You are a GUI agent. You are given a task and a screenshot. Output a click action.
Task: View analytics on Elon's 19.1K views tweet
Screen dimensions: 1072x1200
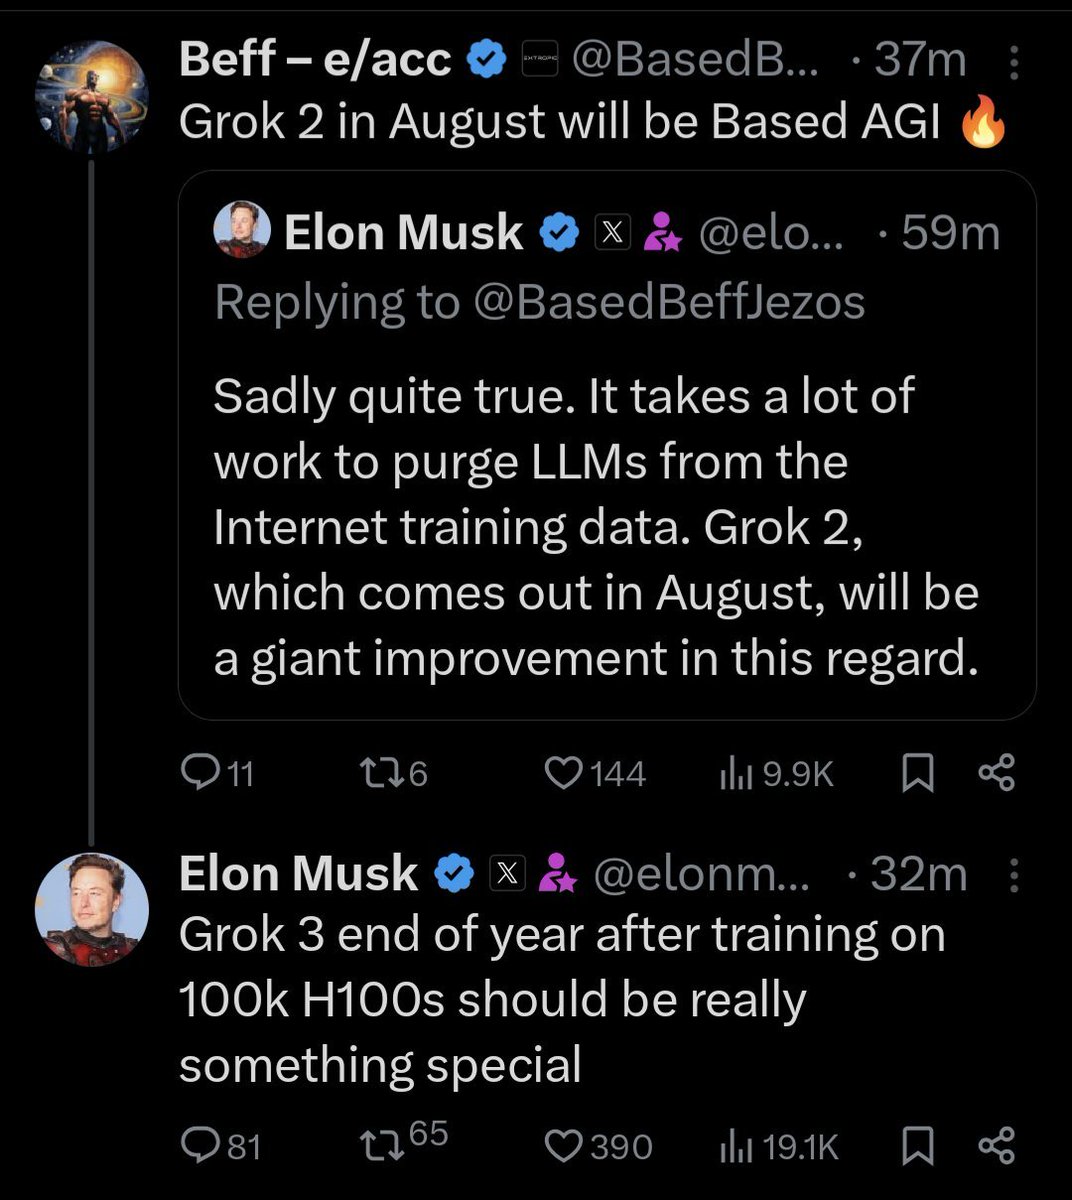point(735,1145)
